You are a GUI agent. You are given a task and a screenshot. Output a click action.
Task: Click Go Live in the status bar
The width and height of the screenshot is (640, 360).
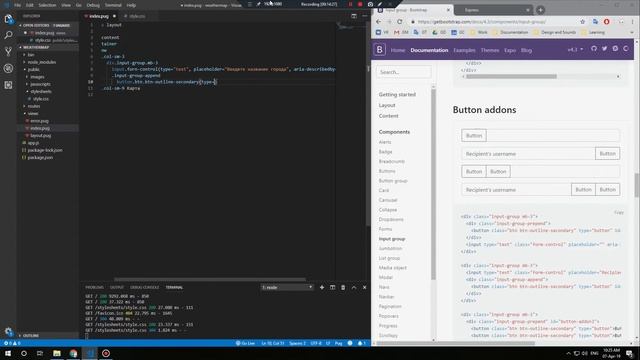(x=245, y=343)
